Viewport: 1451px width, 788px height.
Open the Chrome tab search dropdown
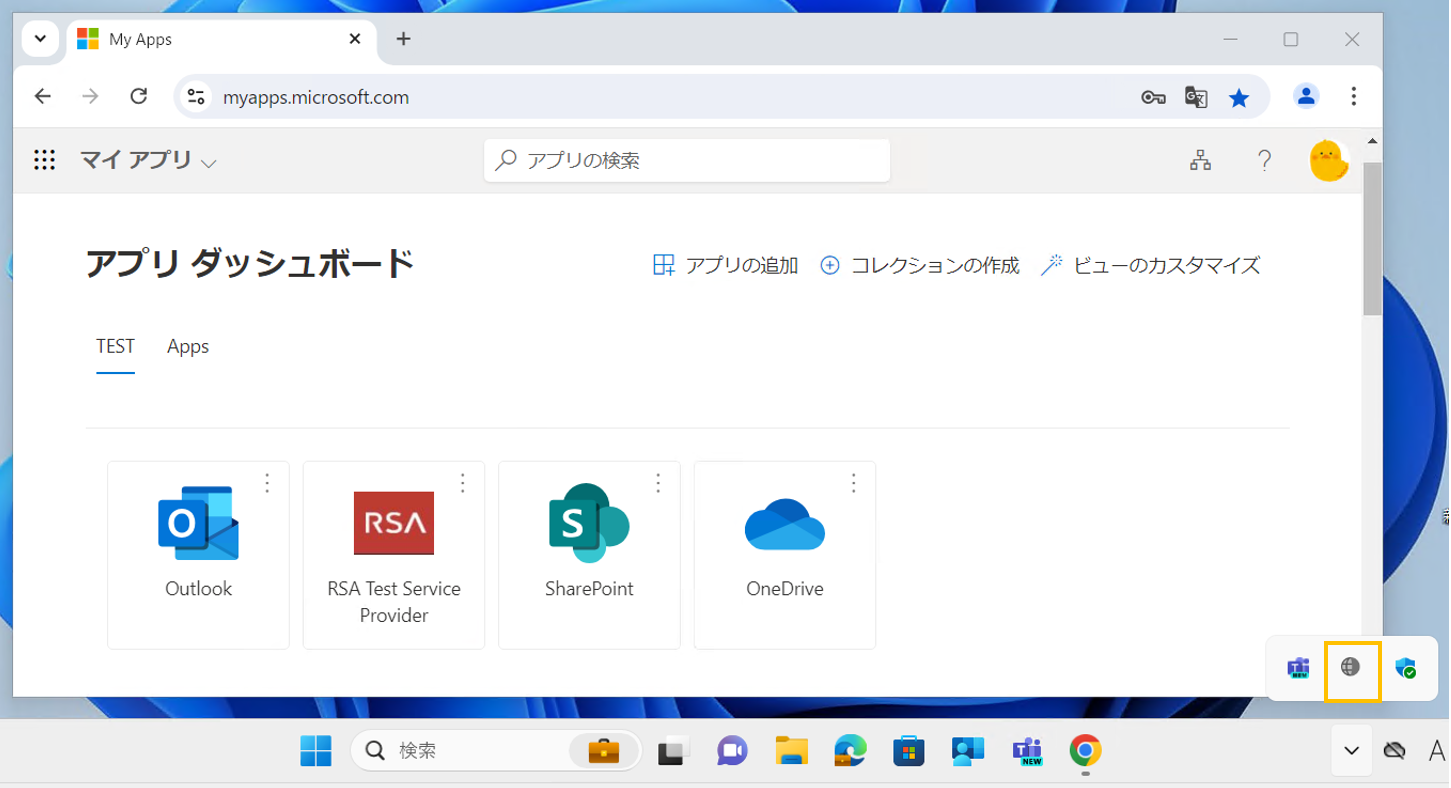(x=40, y=39)
